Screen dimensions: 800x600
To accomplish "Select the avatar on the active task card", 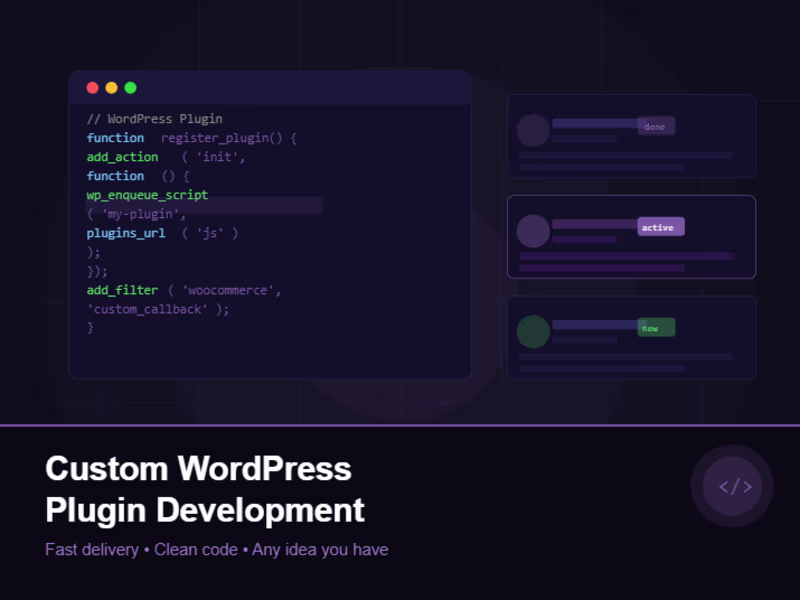I will (x=533, y=231).
